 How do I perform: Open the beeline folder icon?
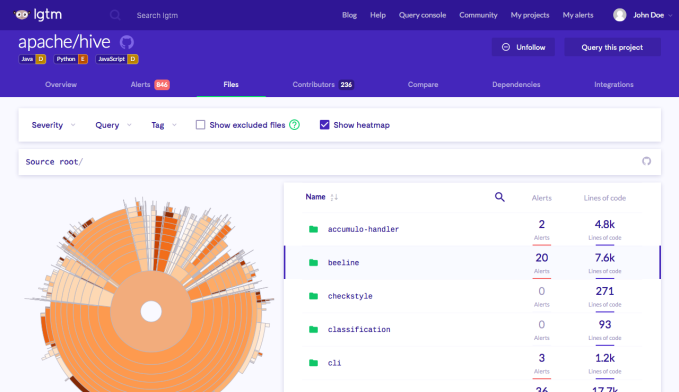pyautogui.click(x=314, y=262)
